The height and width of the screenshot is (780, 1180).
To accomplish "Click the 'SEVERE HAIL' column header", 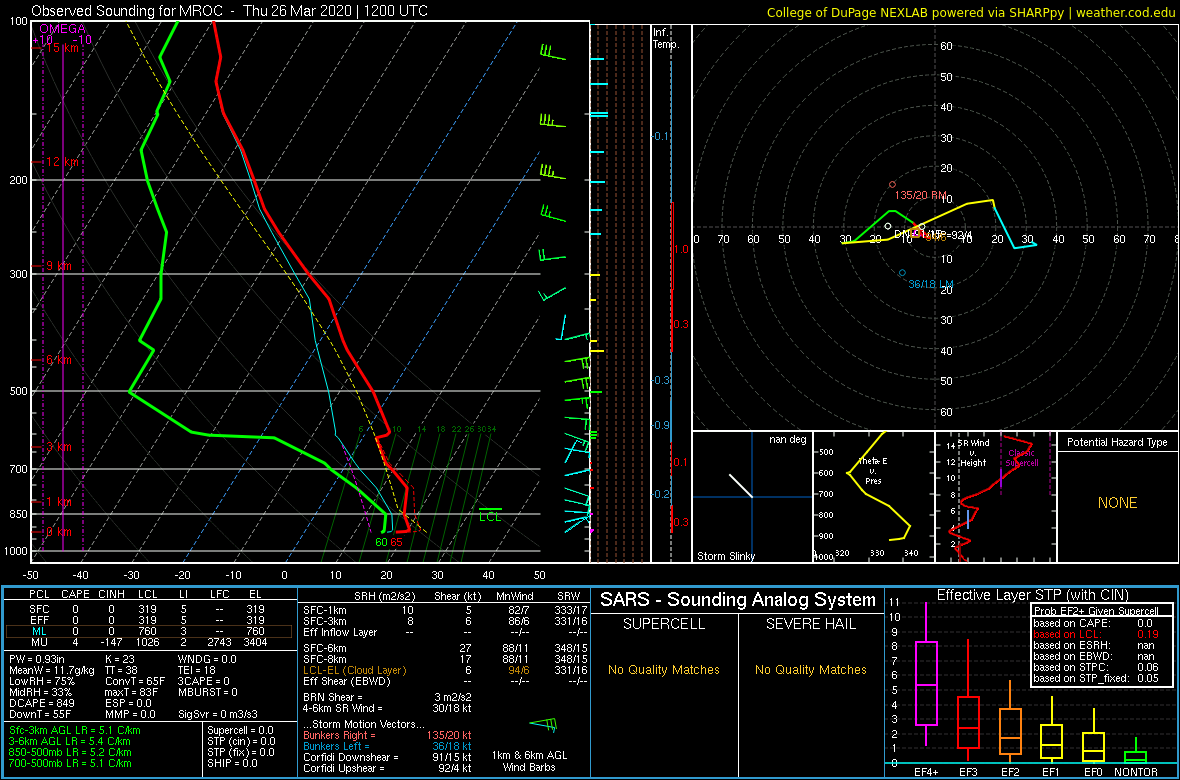I will point(810,625).
